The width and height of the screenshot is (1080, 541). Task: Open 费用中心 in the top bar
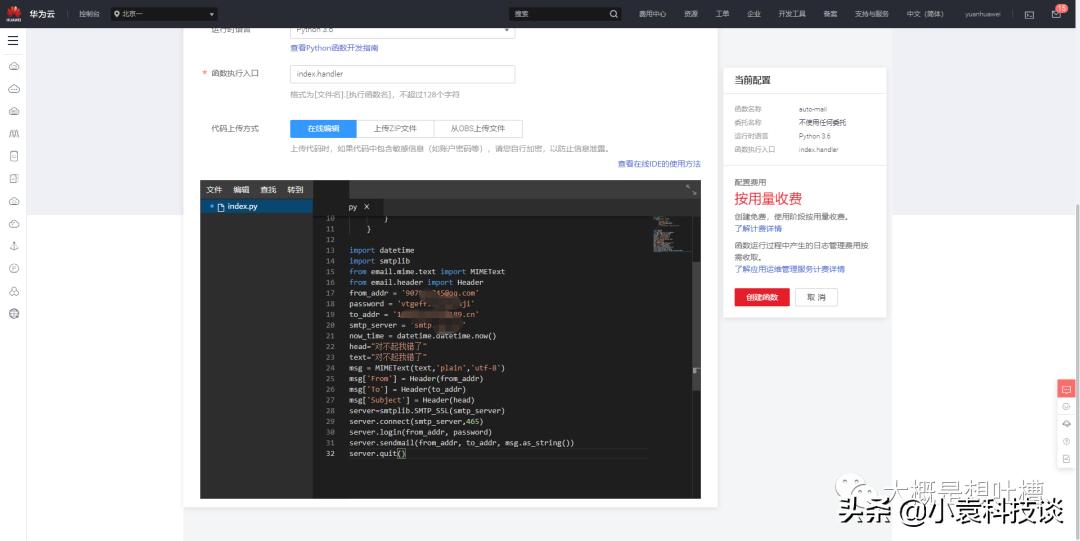[652, 14]
